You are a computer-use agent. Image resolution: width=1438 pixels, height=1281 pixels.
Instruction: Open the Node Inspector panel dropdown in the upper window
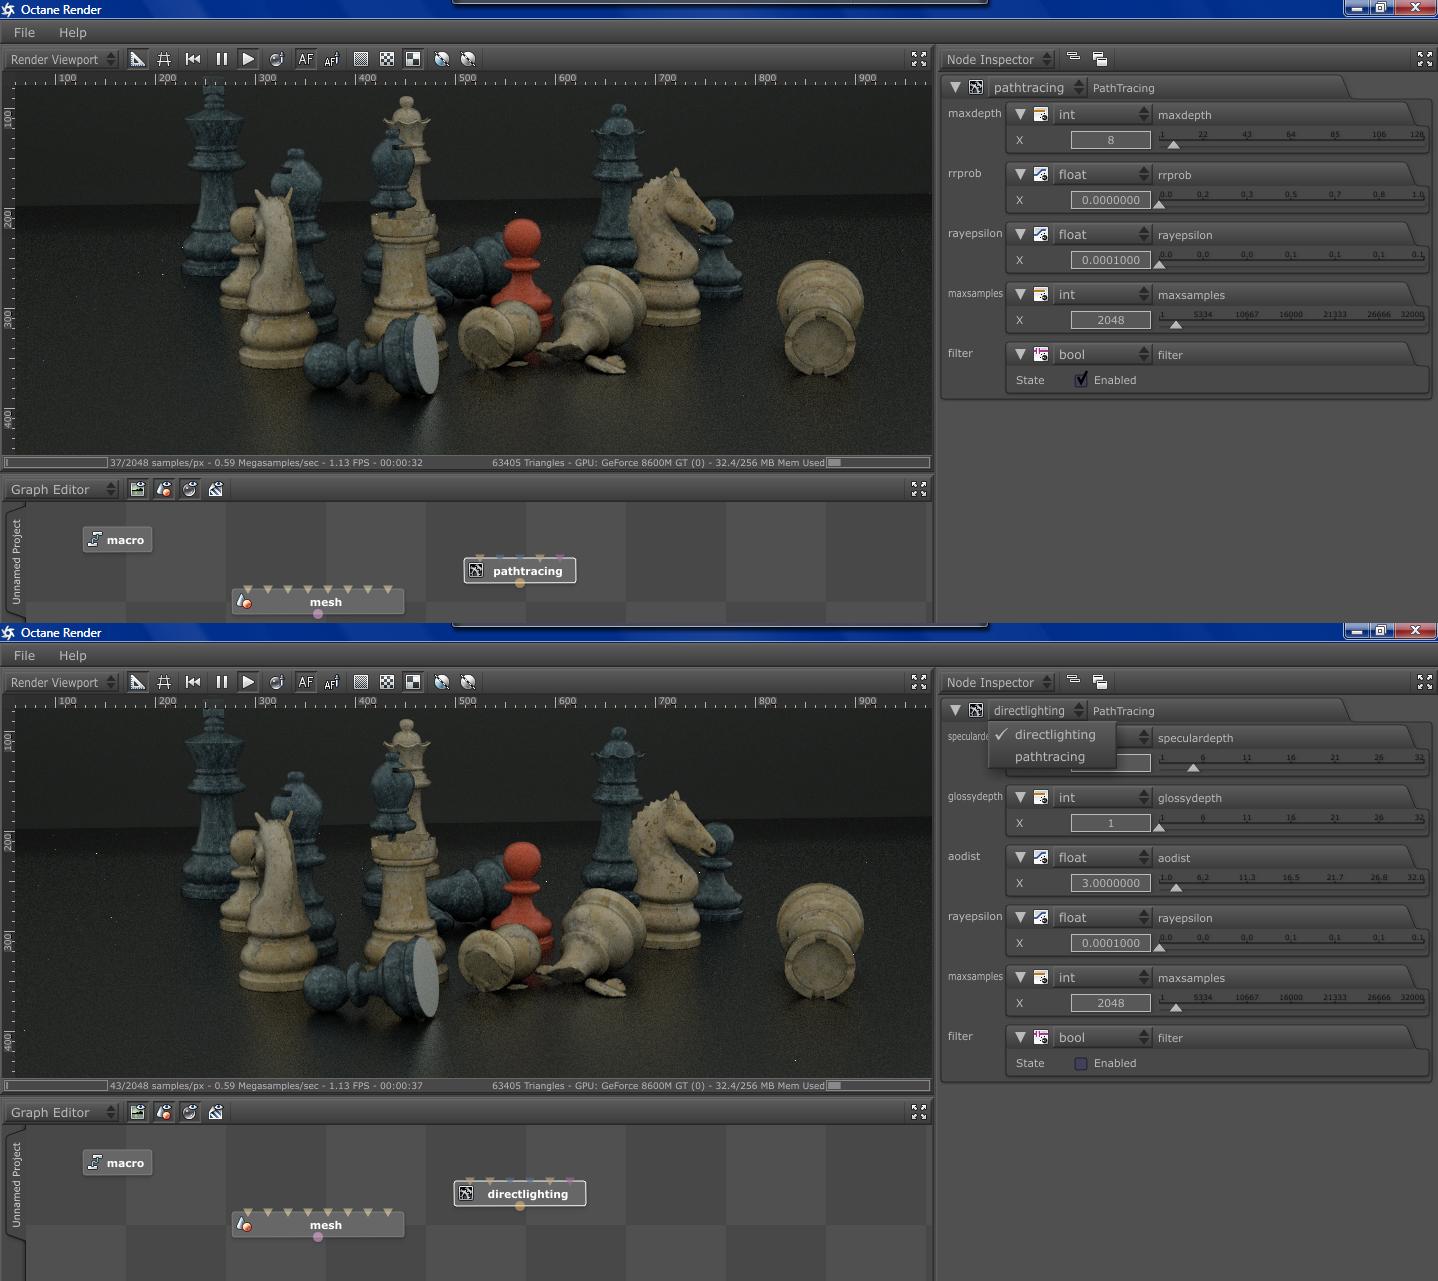coord(998,59)
